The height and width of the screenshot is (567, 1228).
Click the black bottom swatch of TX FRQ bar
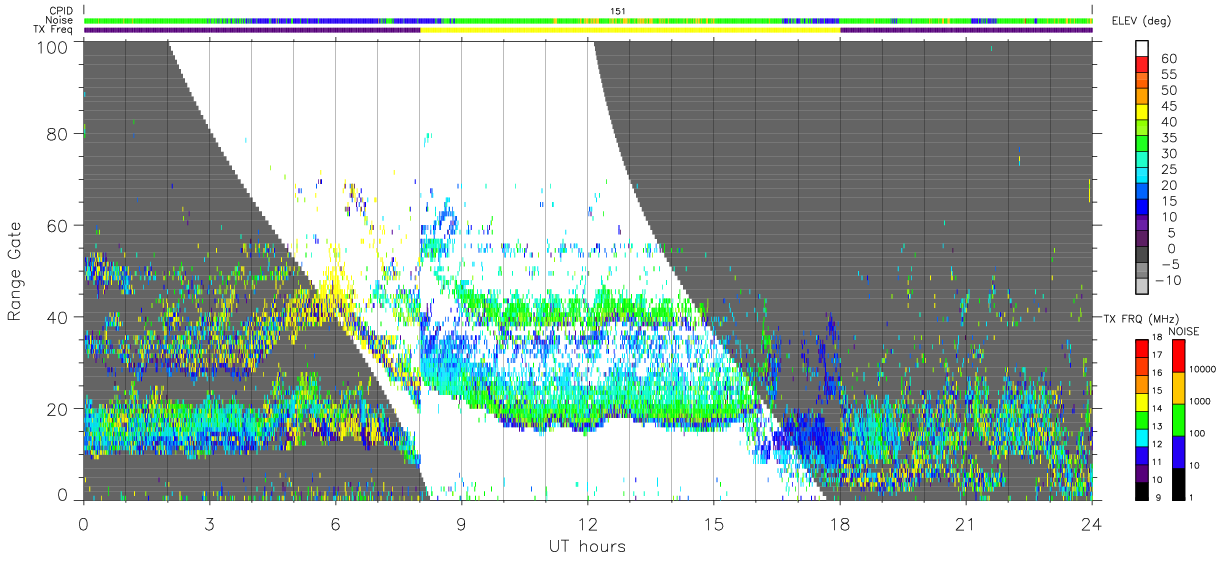(1141, 491)
